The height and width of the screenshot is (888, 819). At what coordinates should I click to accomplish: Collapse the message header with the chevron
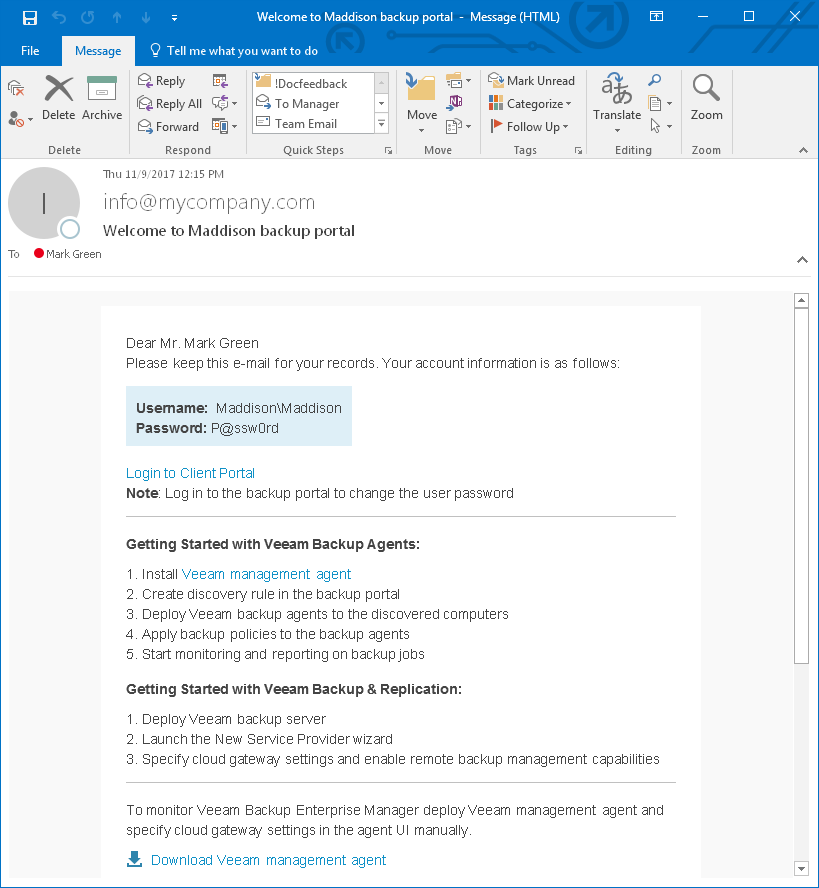pyautogui.click(x=802, y=259)
